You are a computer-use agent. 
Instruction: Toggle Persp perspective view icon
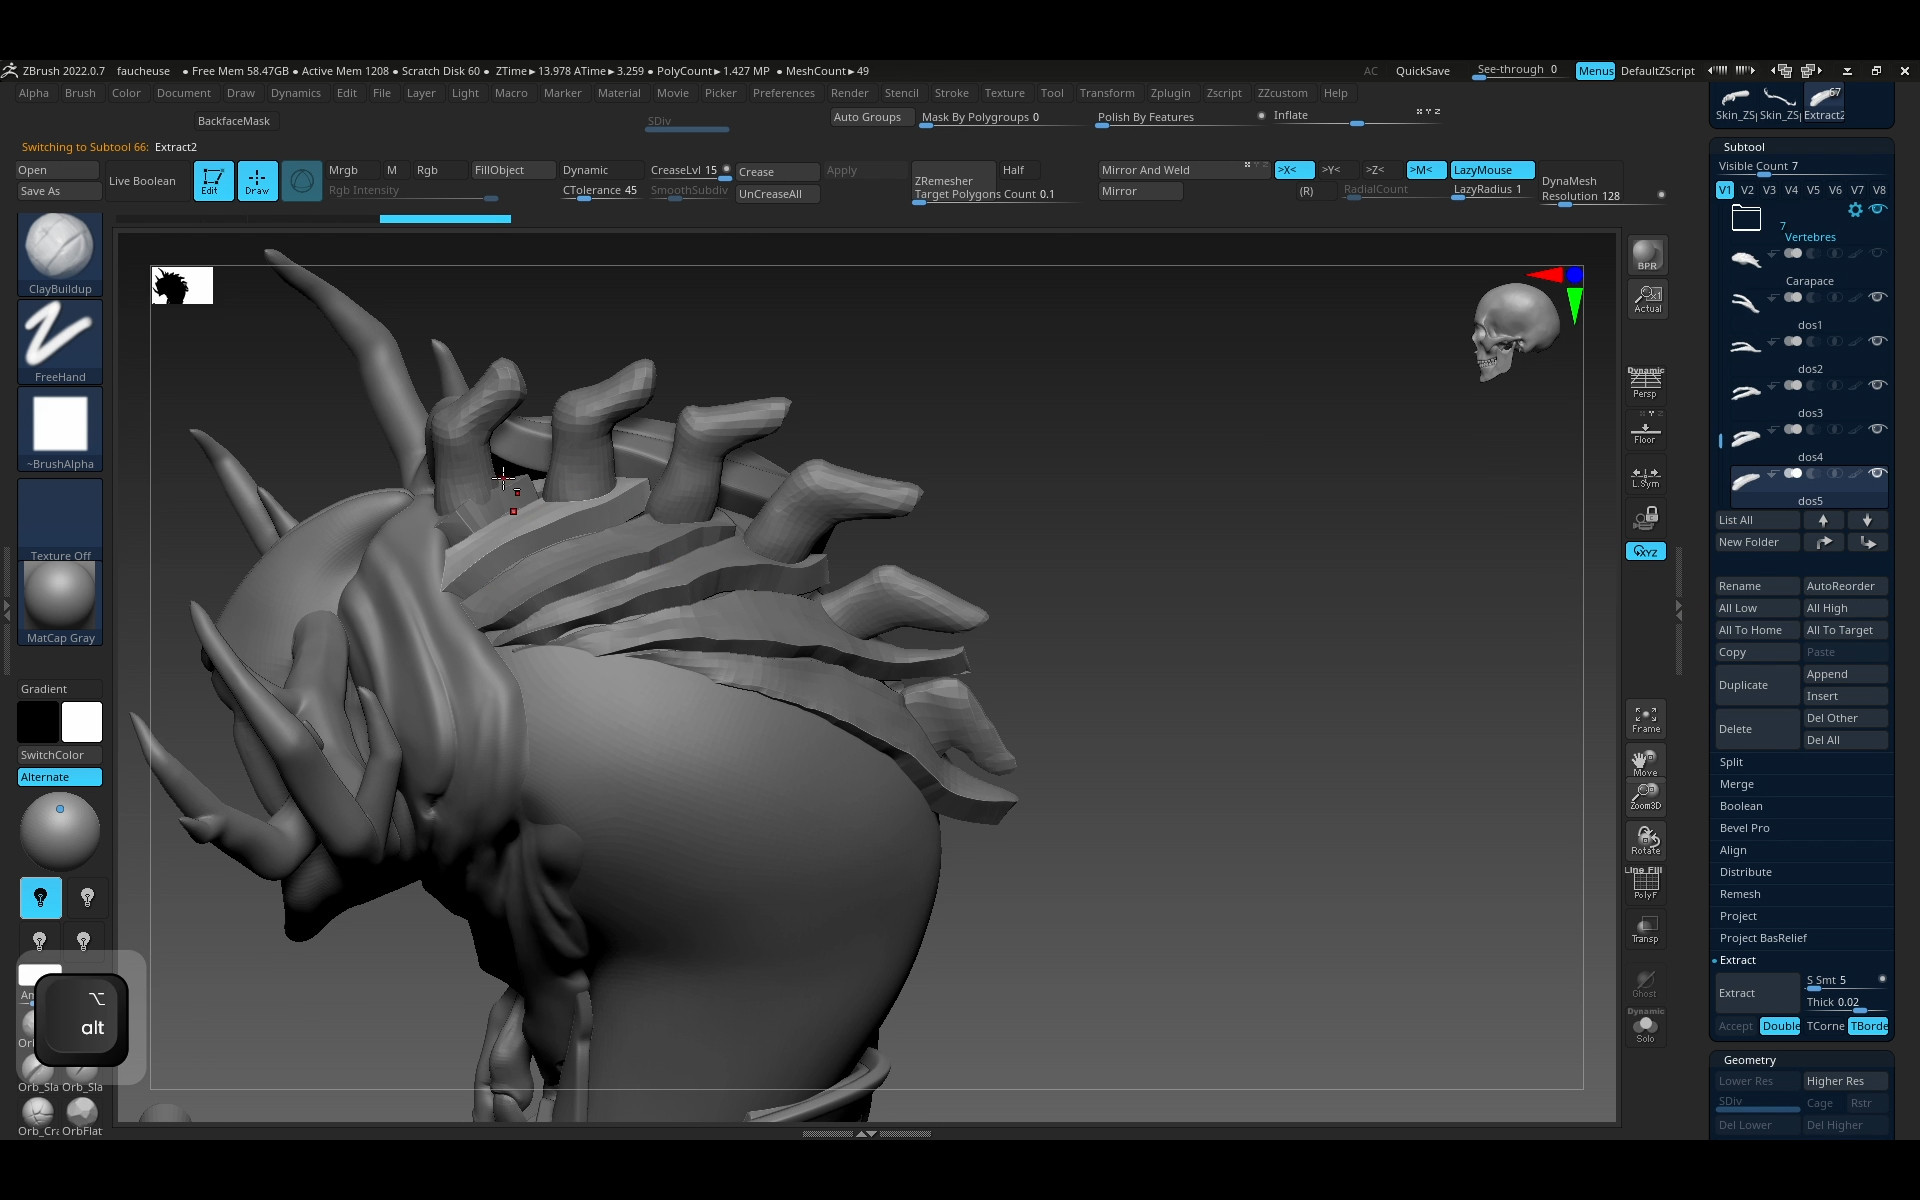(x=1645, y=382)
